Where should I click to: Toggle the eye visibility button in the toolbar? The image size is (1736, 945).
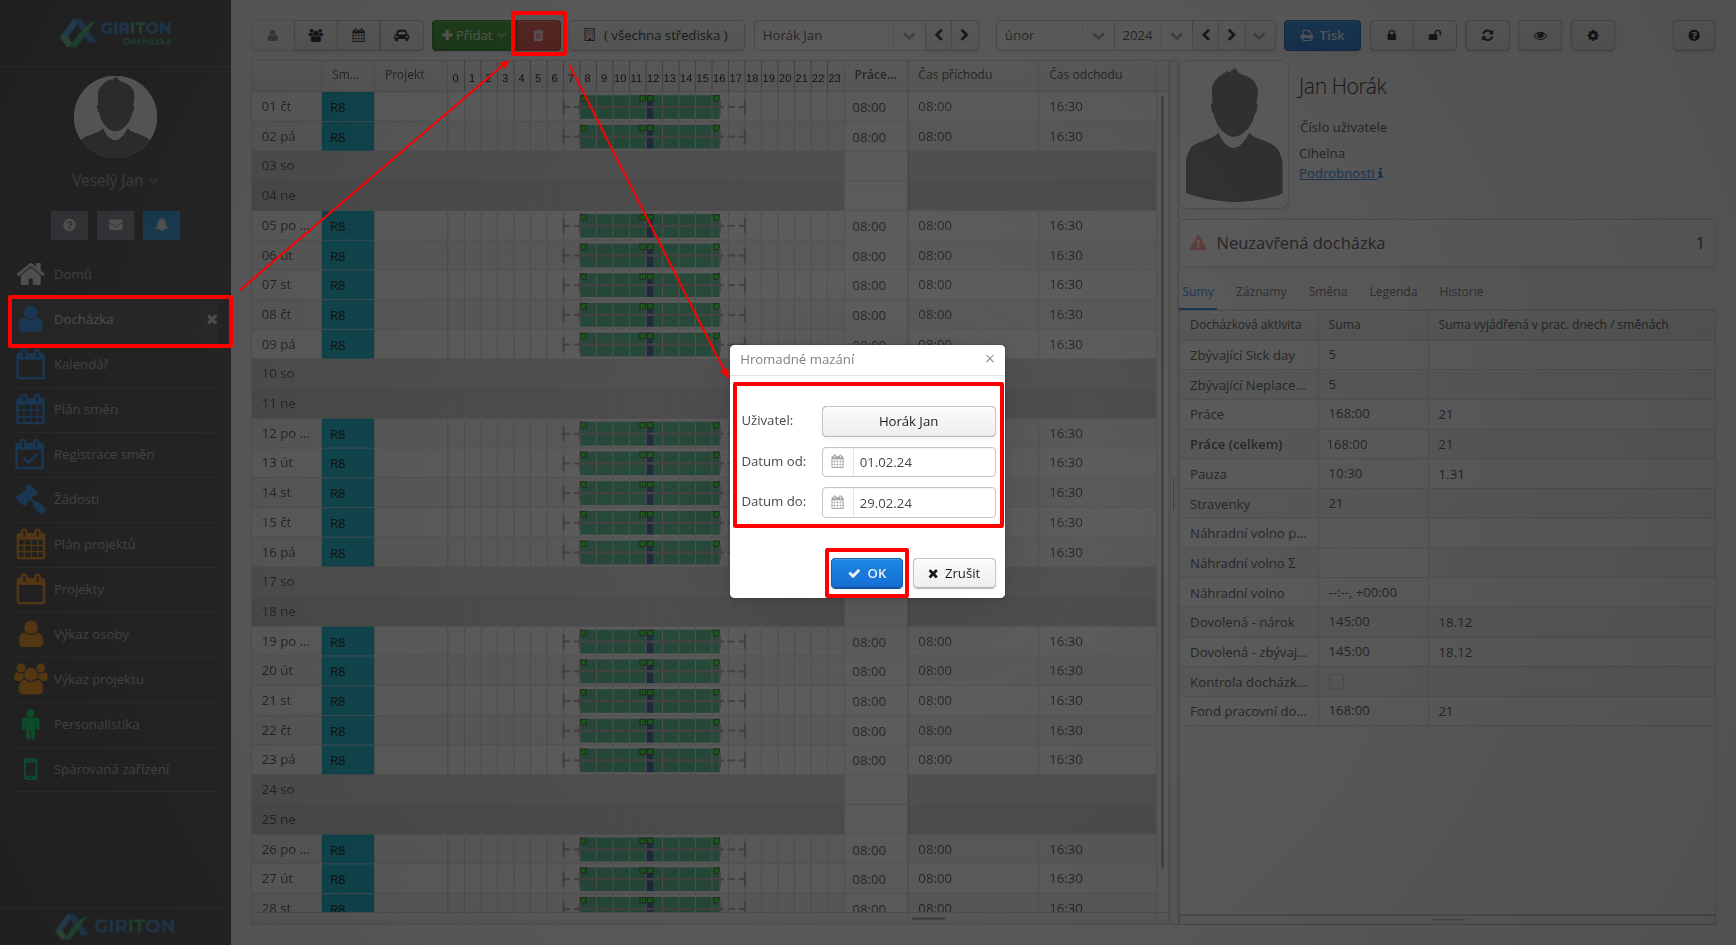[x=1540, y=36]
